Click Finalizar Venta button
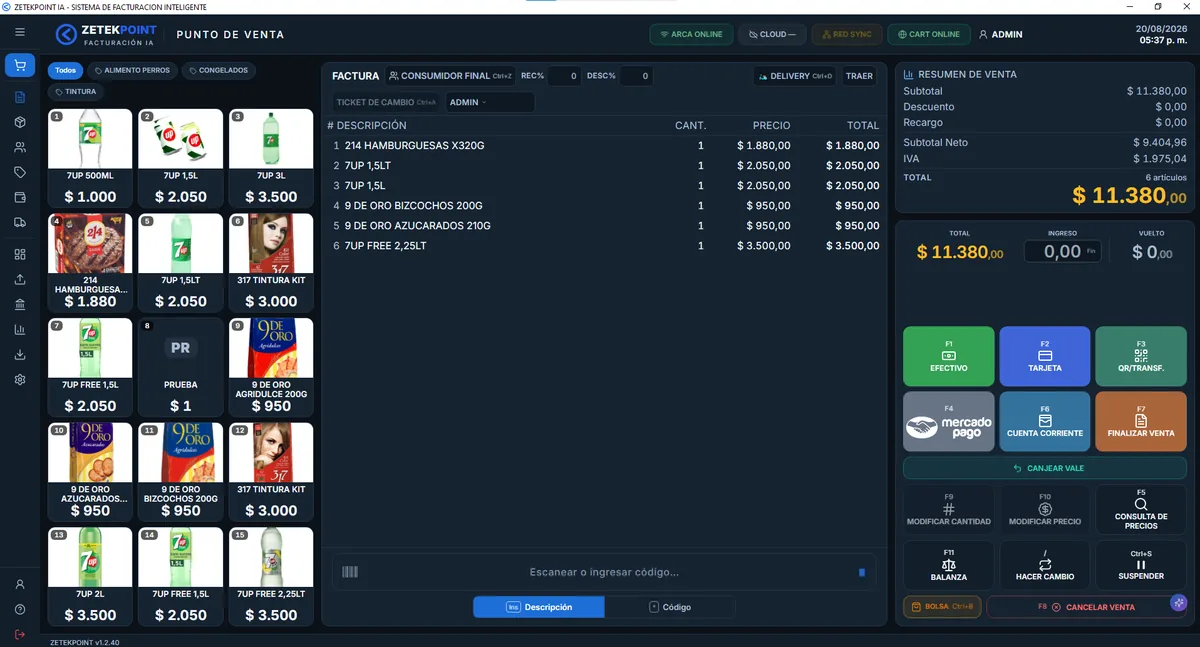The width and height of the screenshot is (1200, 647). (x=1141, y=421)
